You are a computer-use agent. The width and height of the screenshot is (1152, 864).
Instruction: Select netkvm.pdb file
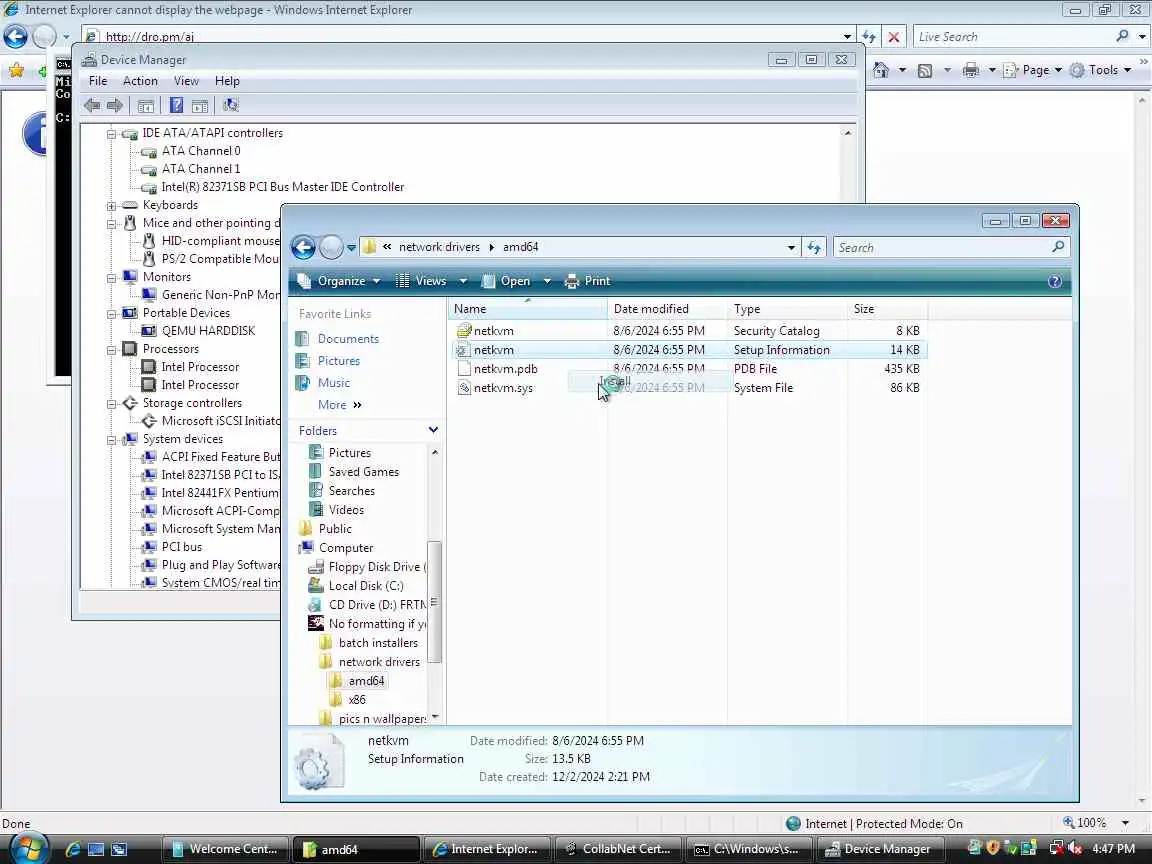tap(505, 369)
